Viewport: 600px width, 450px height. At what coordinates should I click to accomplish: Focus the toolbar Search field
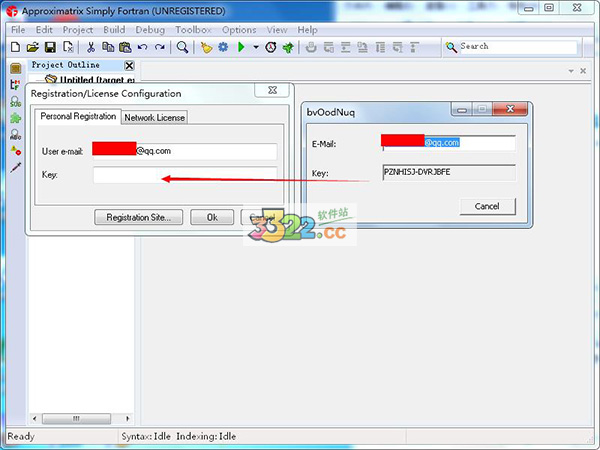[518, 47]
